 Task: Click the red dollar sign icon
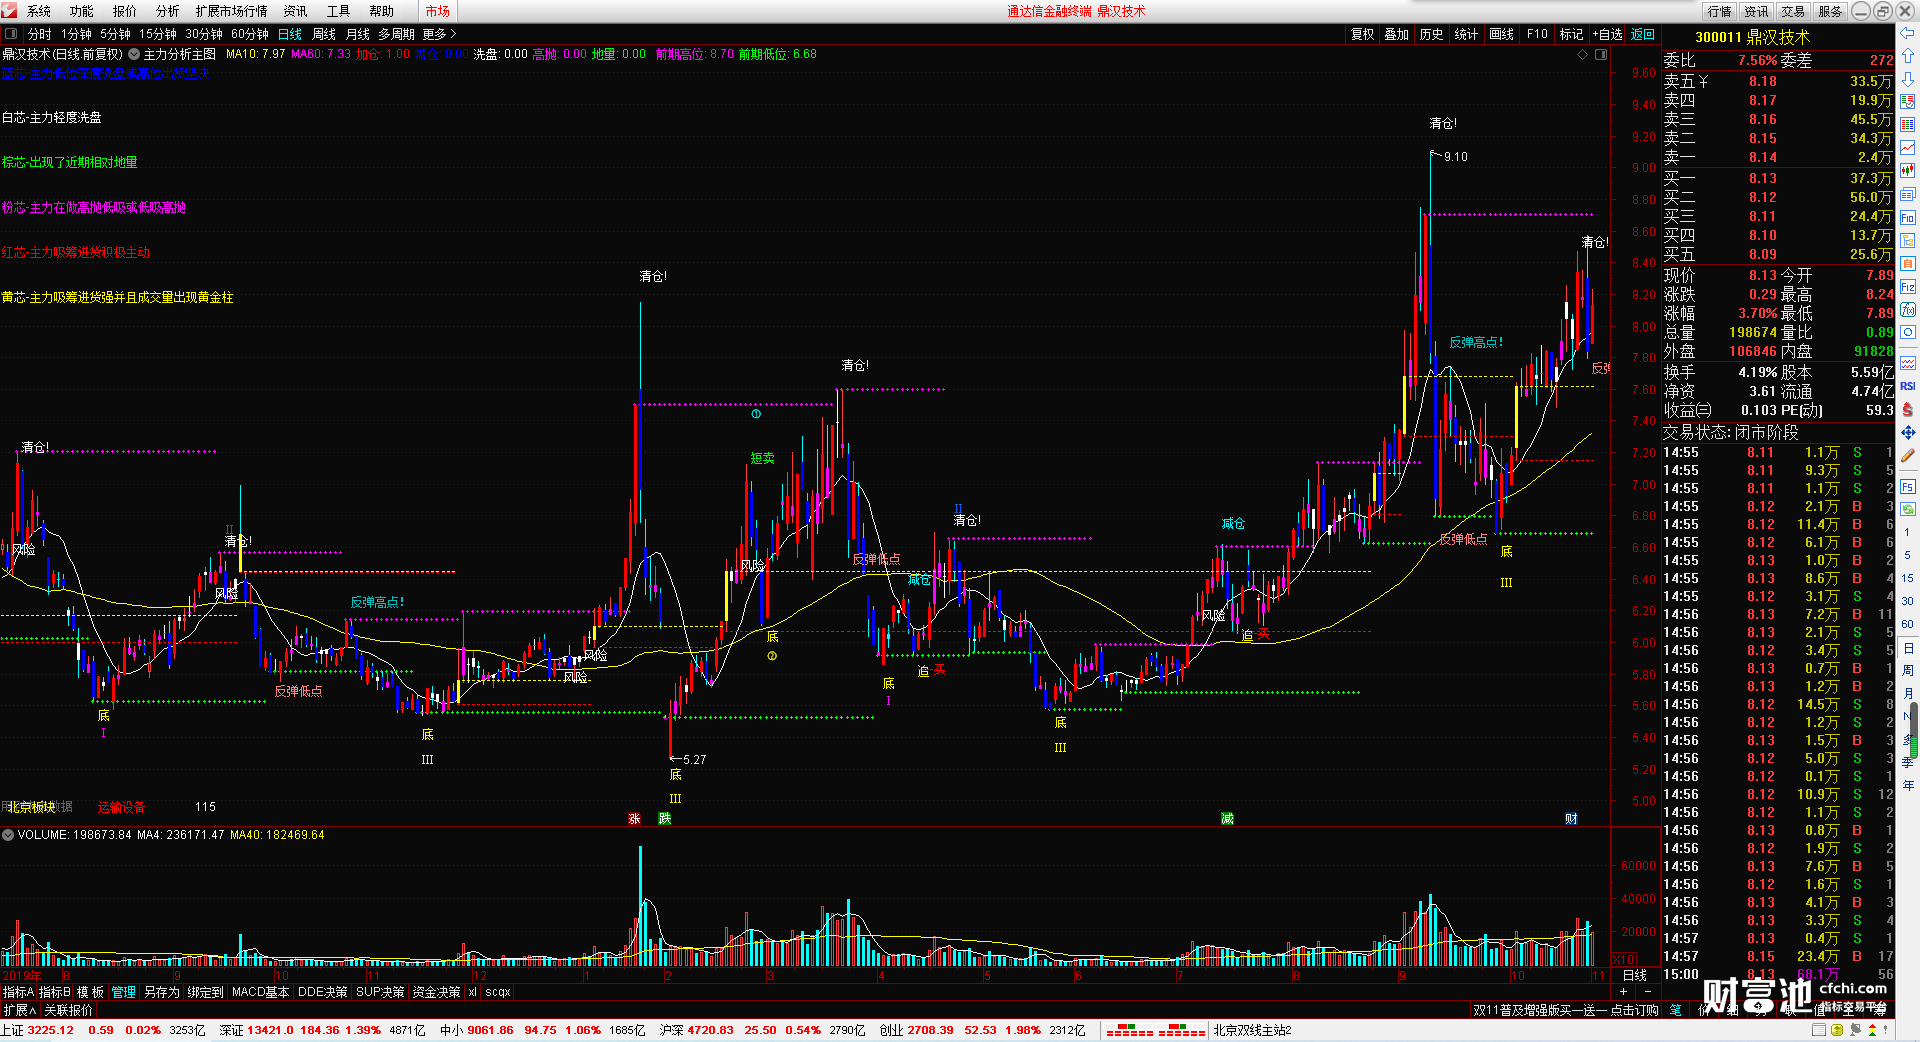click(x=1908, y=409)
